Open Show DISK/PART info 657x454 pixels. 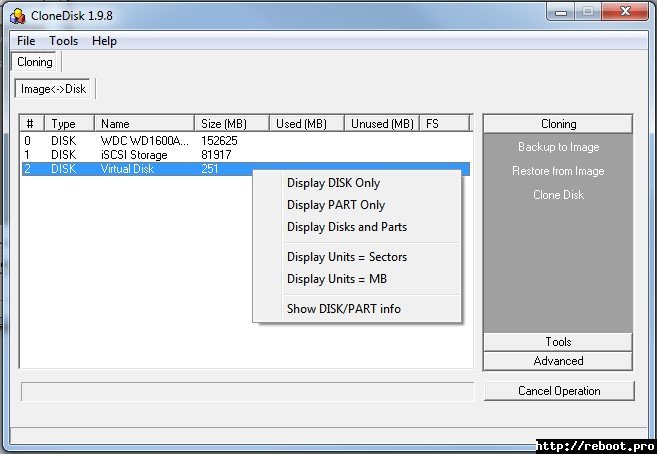click(344, 309)
